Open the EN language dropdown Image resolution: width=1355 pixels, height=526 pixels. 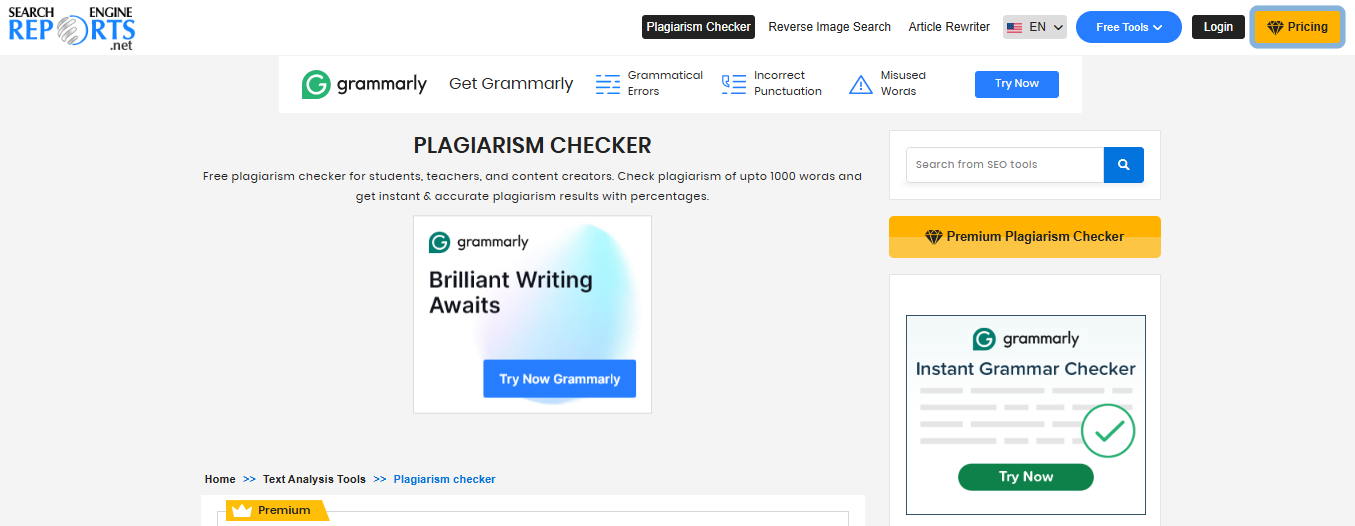click(1035, 27)
